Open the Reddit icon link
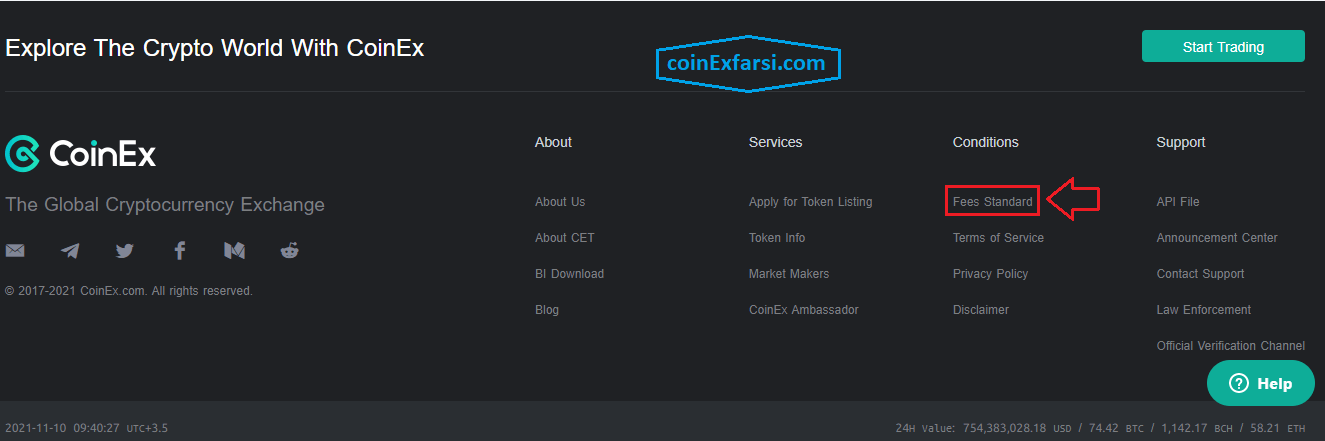 point(290,250)
